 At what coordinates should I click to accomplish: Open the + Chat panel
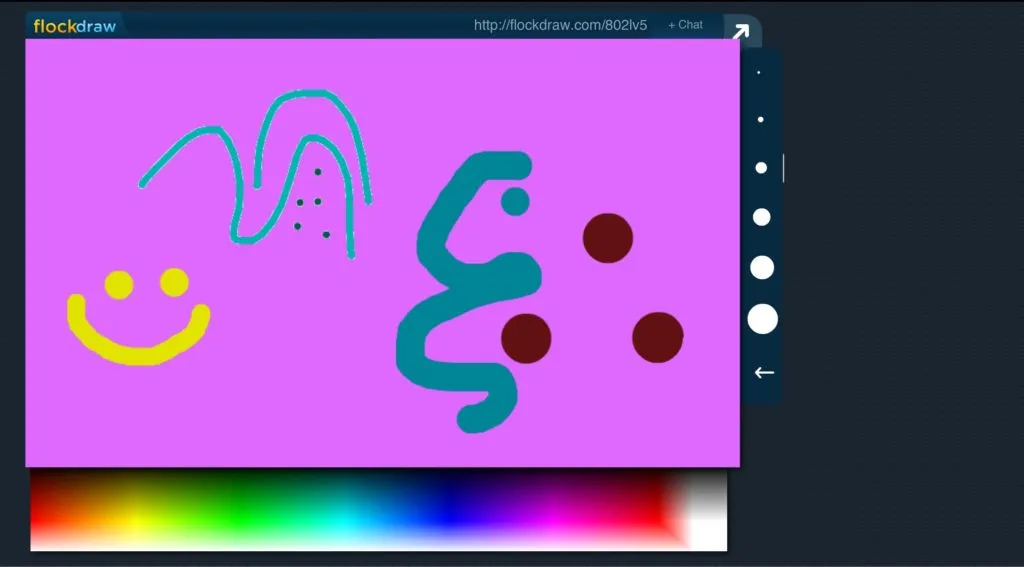[x=685, y=25]
